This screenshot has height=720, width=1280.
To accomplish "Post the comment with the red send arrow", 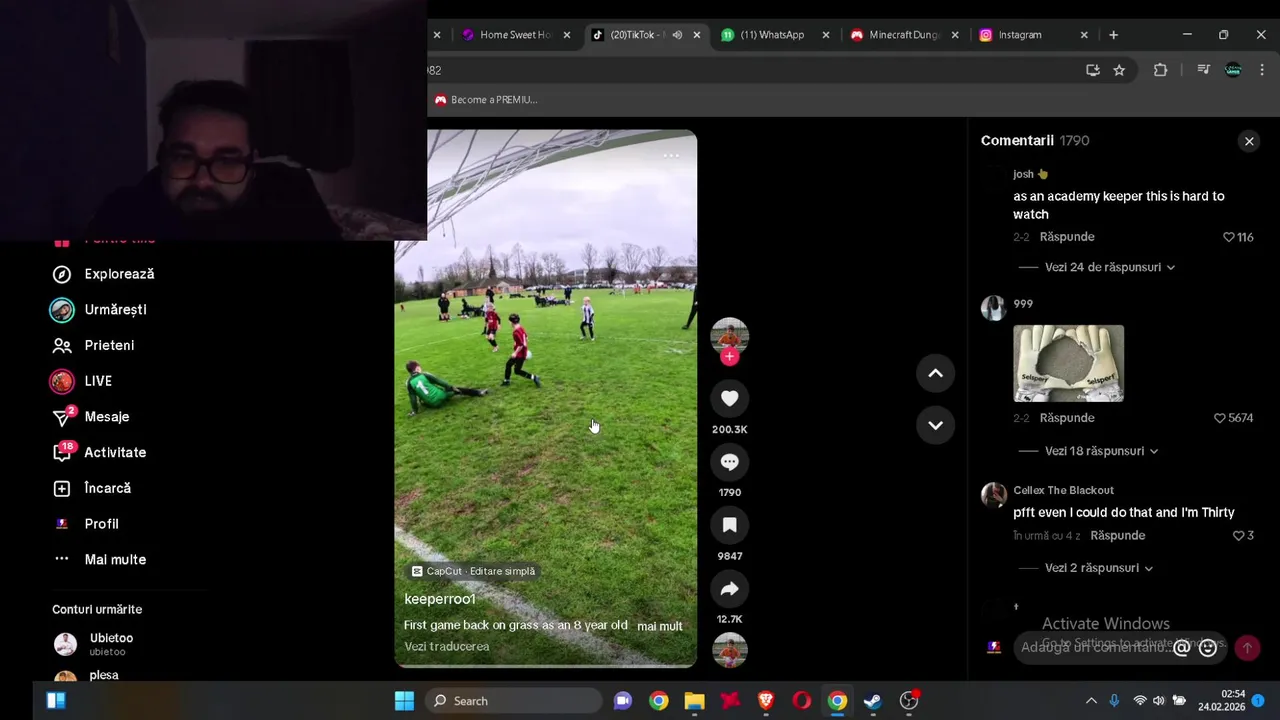I will 1247,648.
